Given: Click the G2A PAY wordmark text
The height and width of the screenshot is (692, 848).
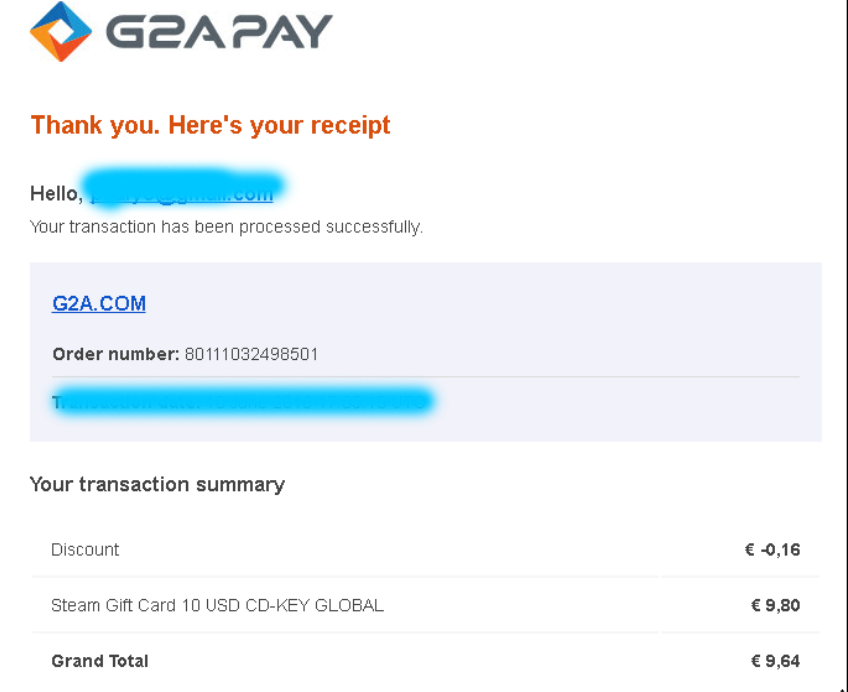Looking at the screenshot, I should [x=219, y=31].
